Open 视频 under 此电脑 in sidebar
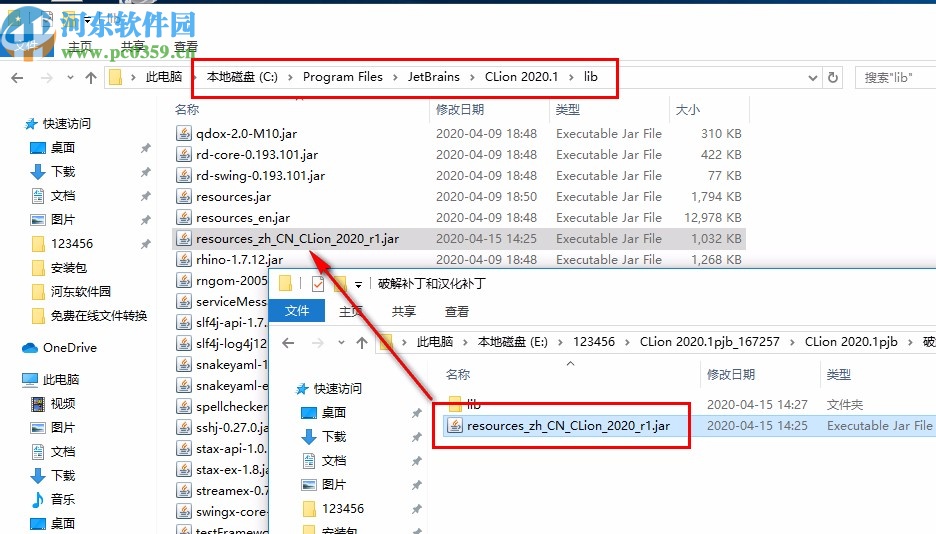The image size is (936, 534). 62,403
